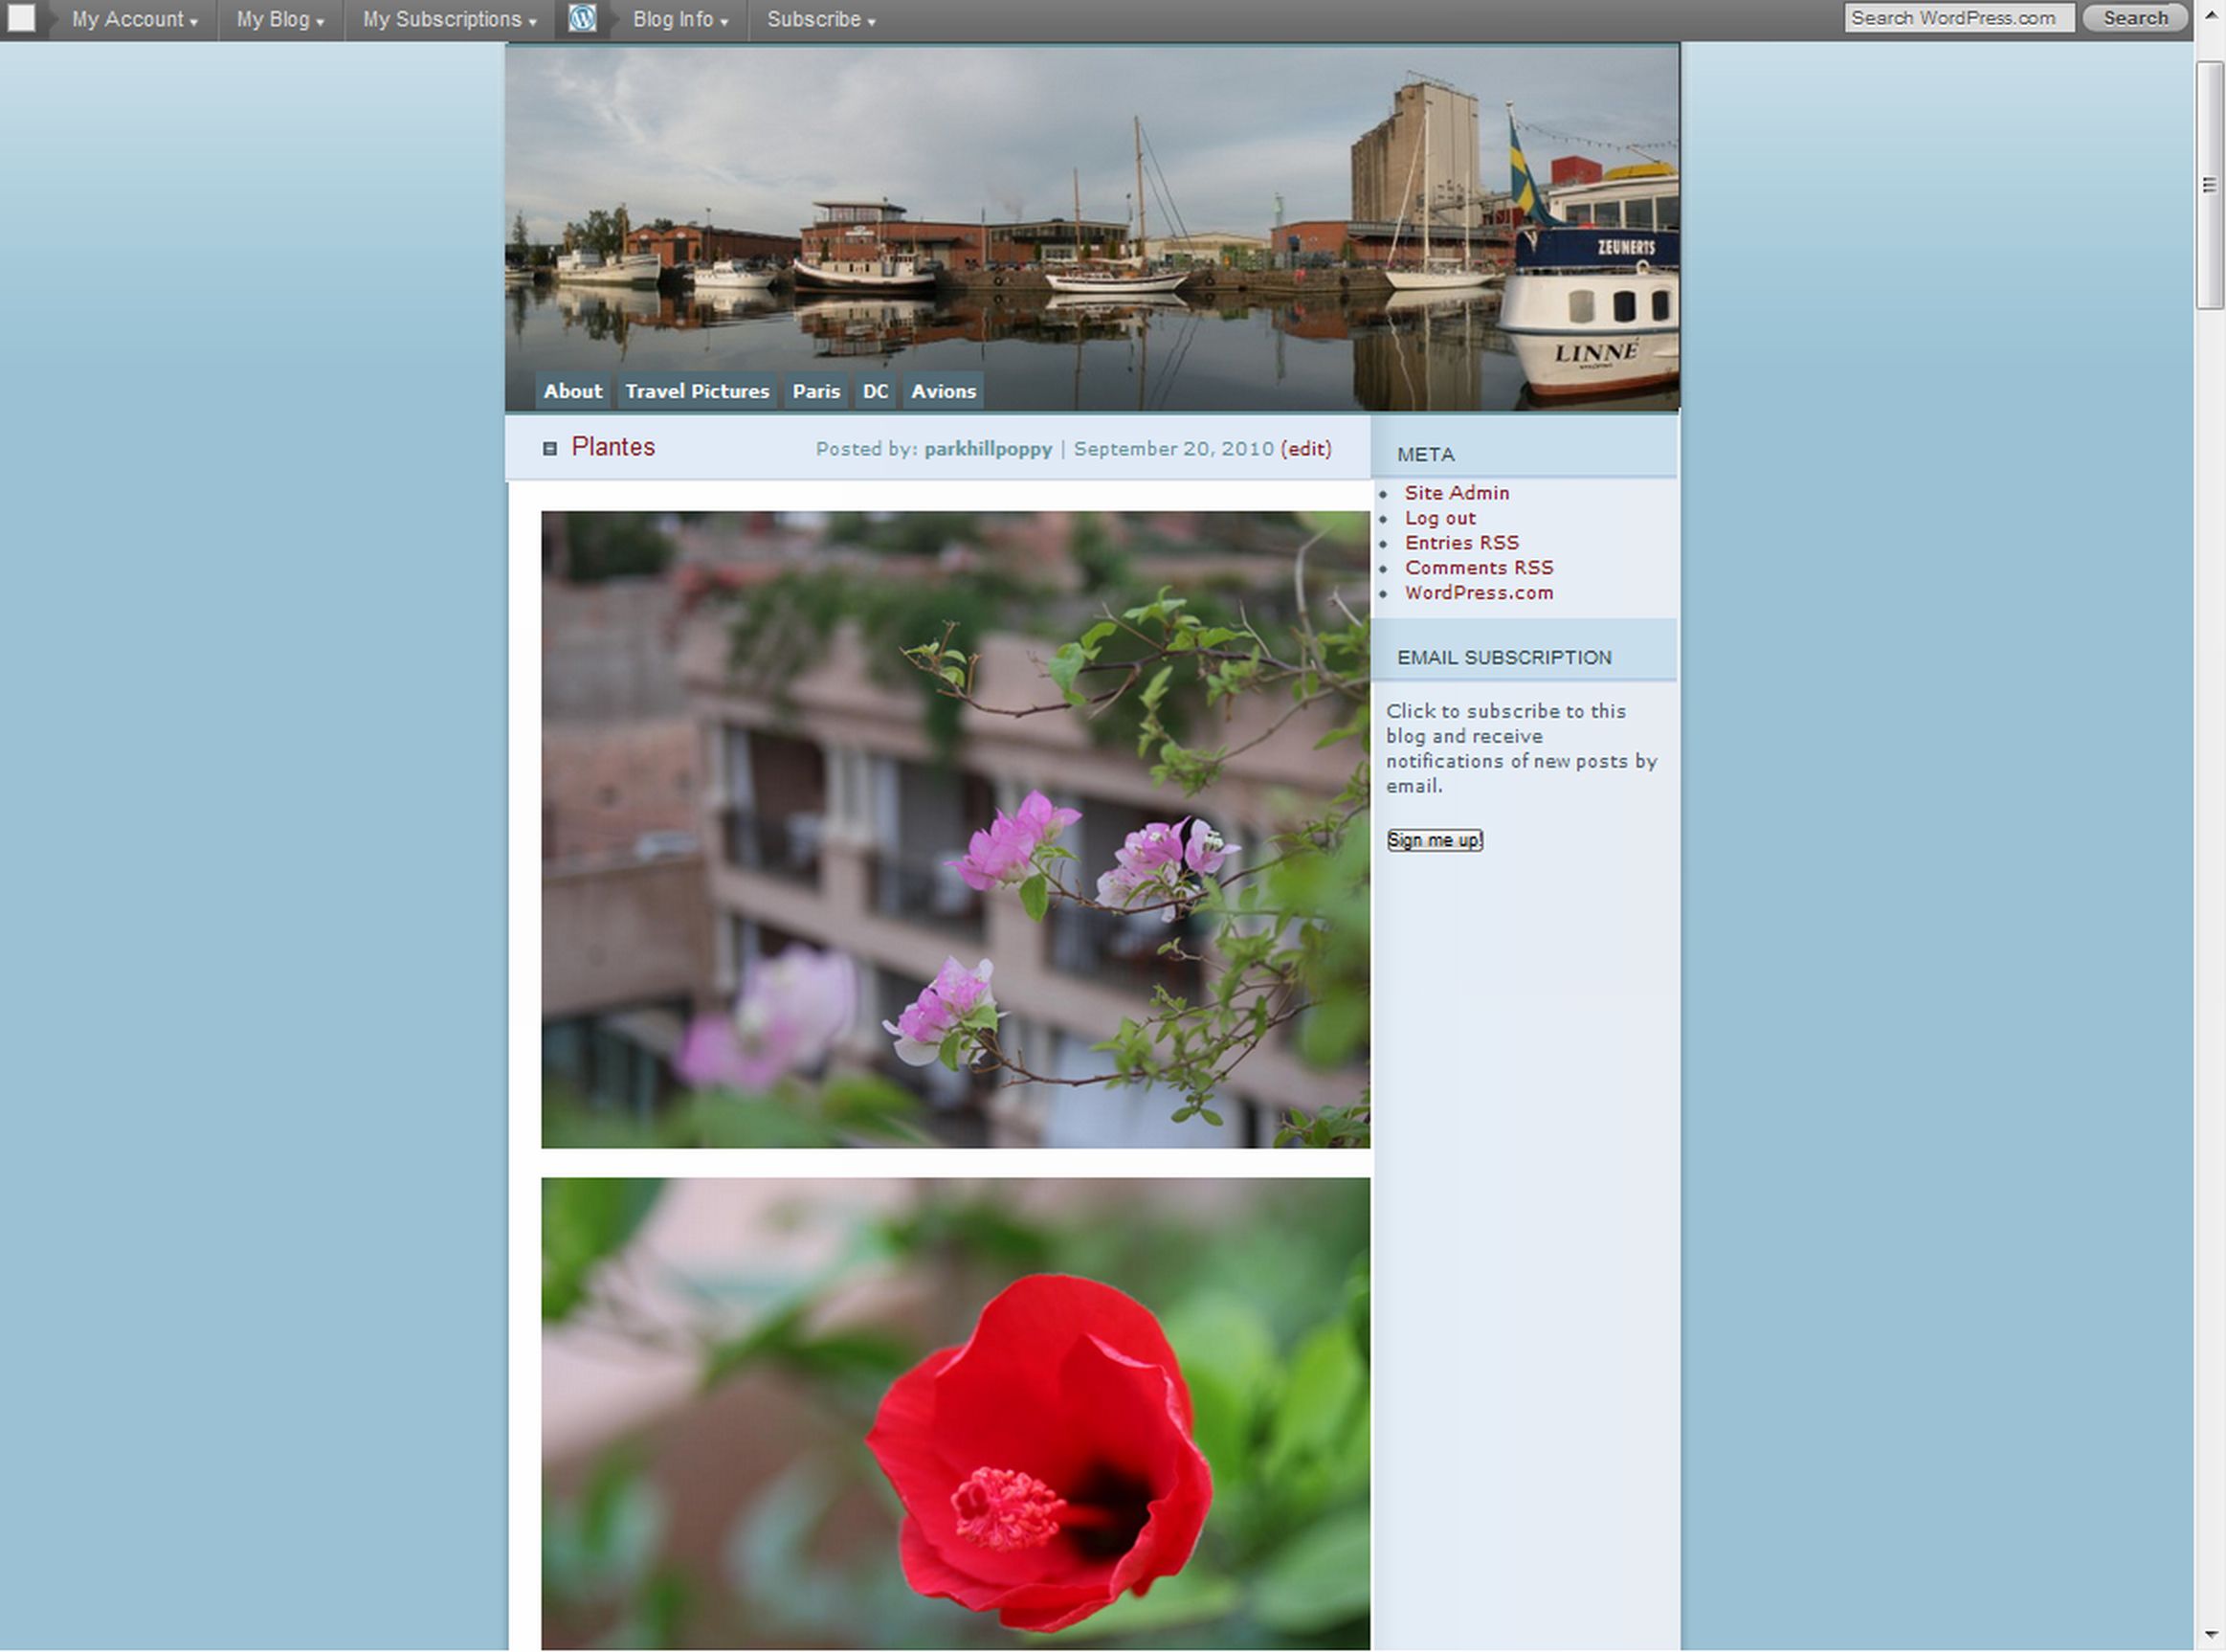2226x1652 pixels.
Task: Go to the About page tab
Action: pos(572,391)
